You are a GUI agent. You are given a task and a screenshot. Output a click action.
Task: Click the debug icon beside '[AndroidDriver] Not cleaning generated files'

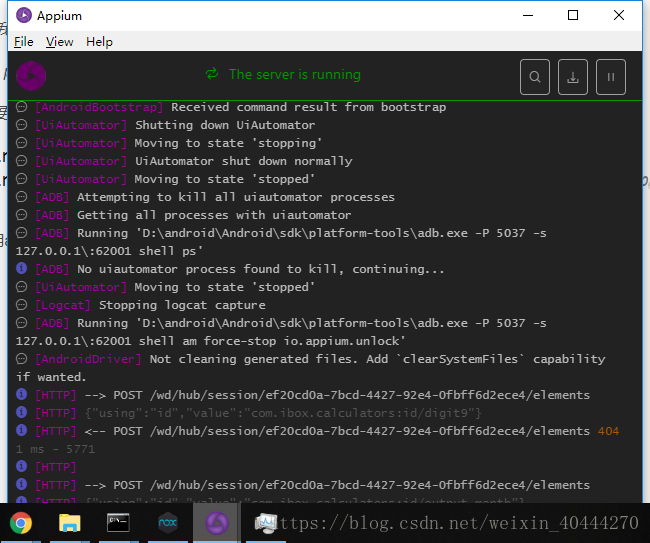pyautogui.click(x=22, y=359)
